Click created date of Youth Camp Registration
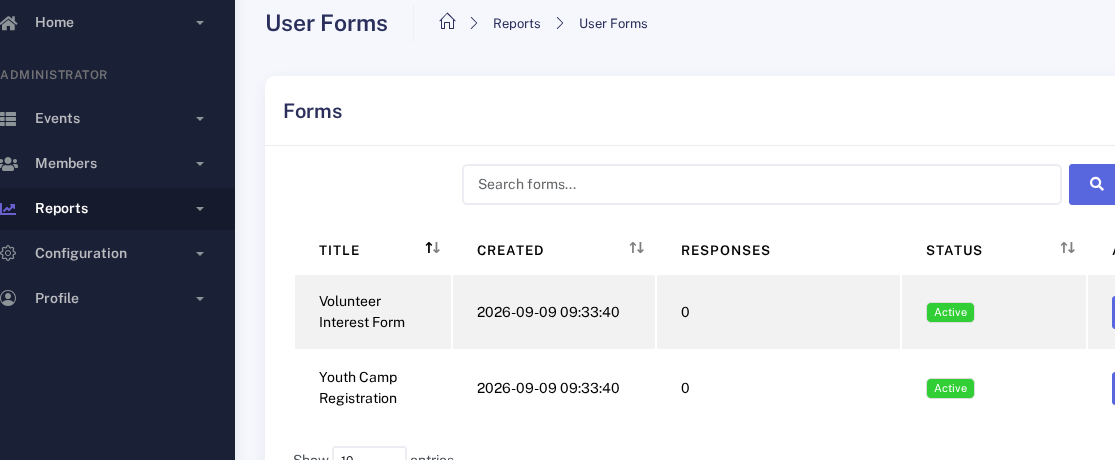1115x460 pixels. click(x=548, y=388)
